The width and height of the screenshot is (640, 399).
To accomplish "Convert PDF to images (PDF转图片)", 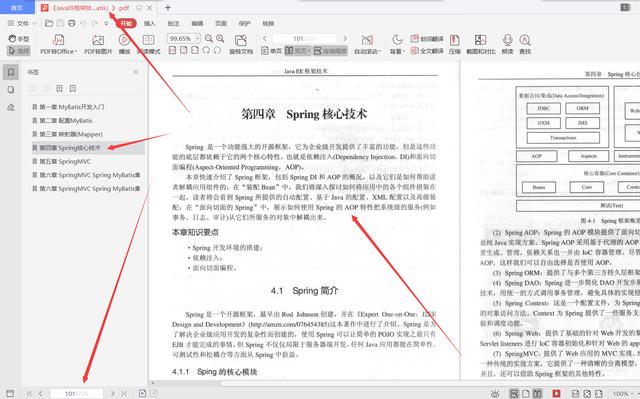I will click(x=98, y=44).
